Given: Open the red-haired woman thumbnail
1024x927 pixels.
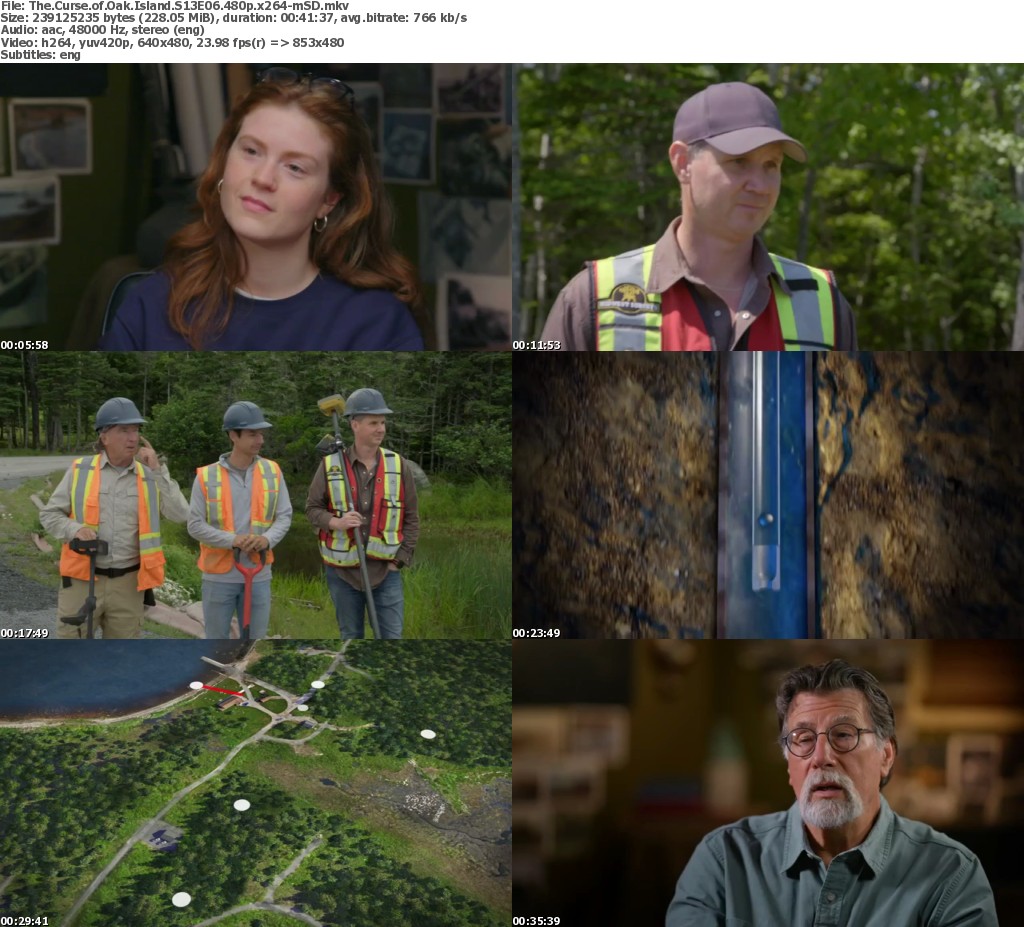Looking at the screenshot, I should click(256, 207).
